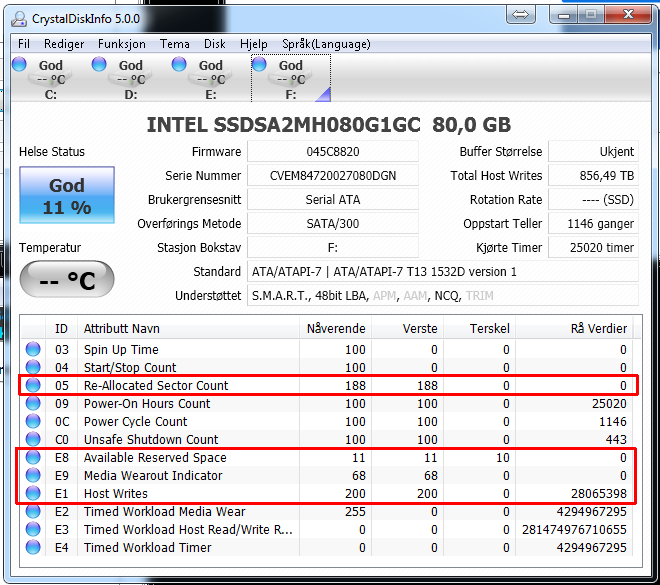Select disk F: status tab
The image size is (660, 585).
(291, 78)
